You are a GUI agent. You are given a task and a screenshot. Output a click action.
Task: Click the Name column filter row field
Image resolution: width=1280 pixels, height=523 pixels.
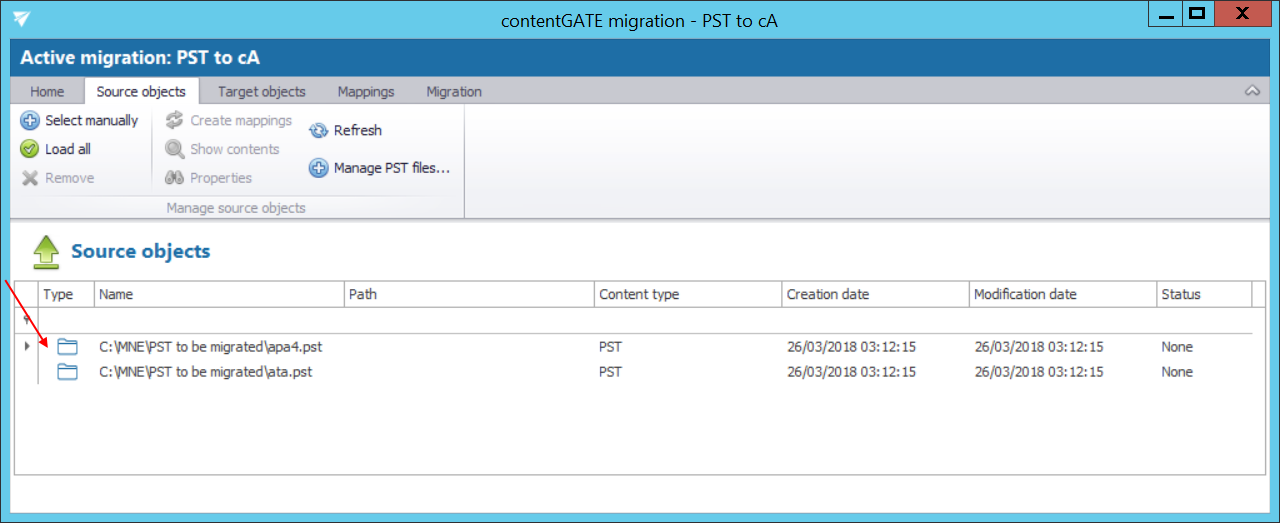tap(220, 320)
